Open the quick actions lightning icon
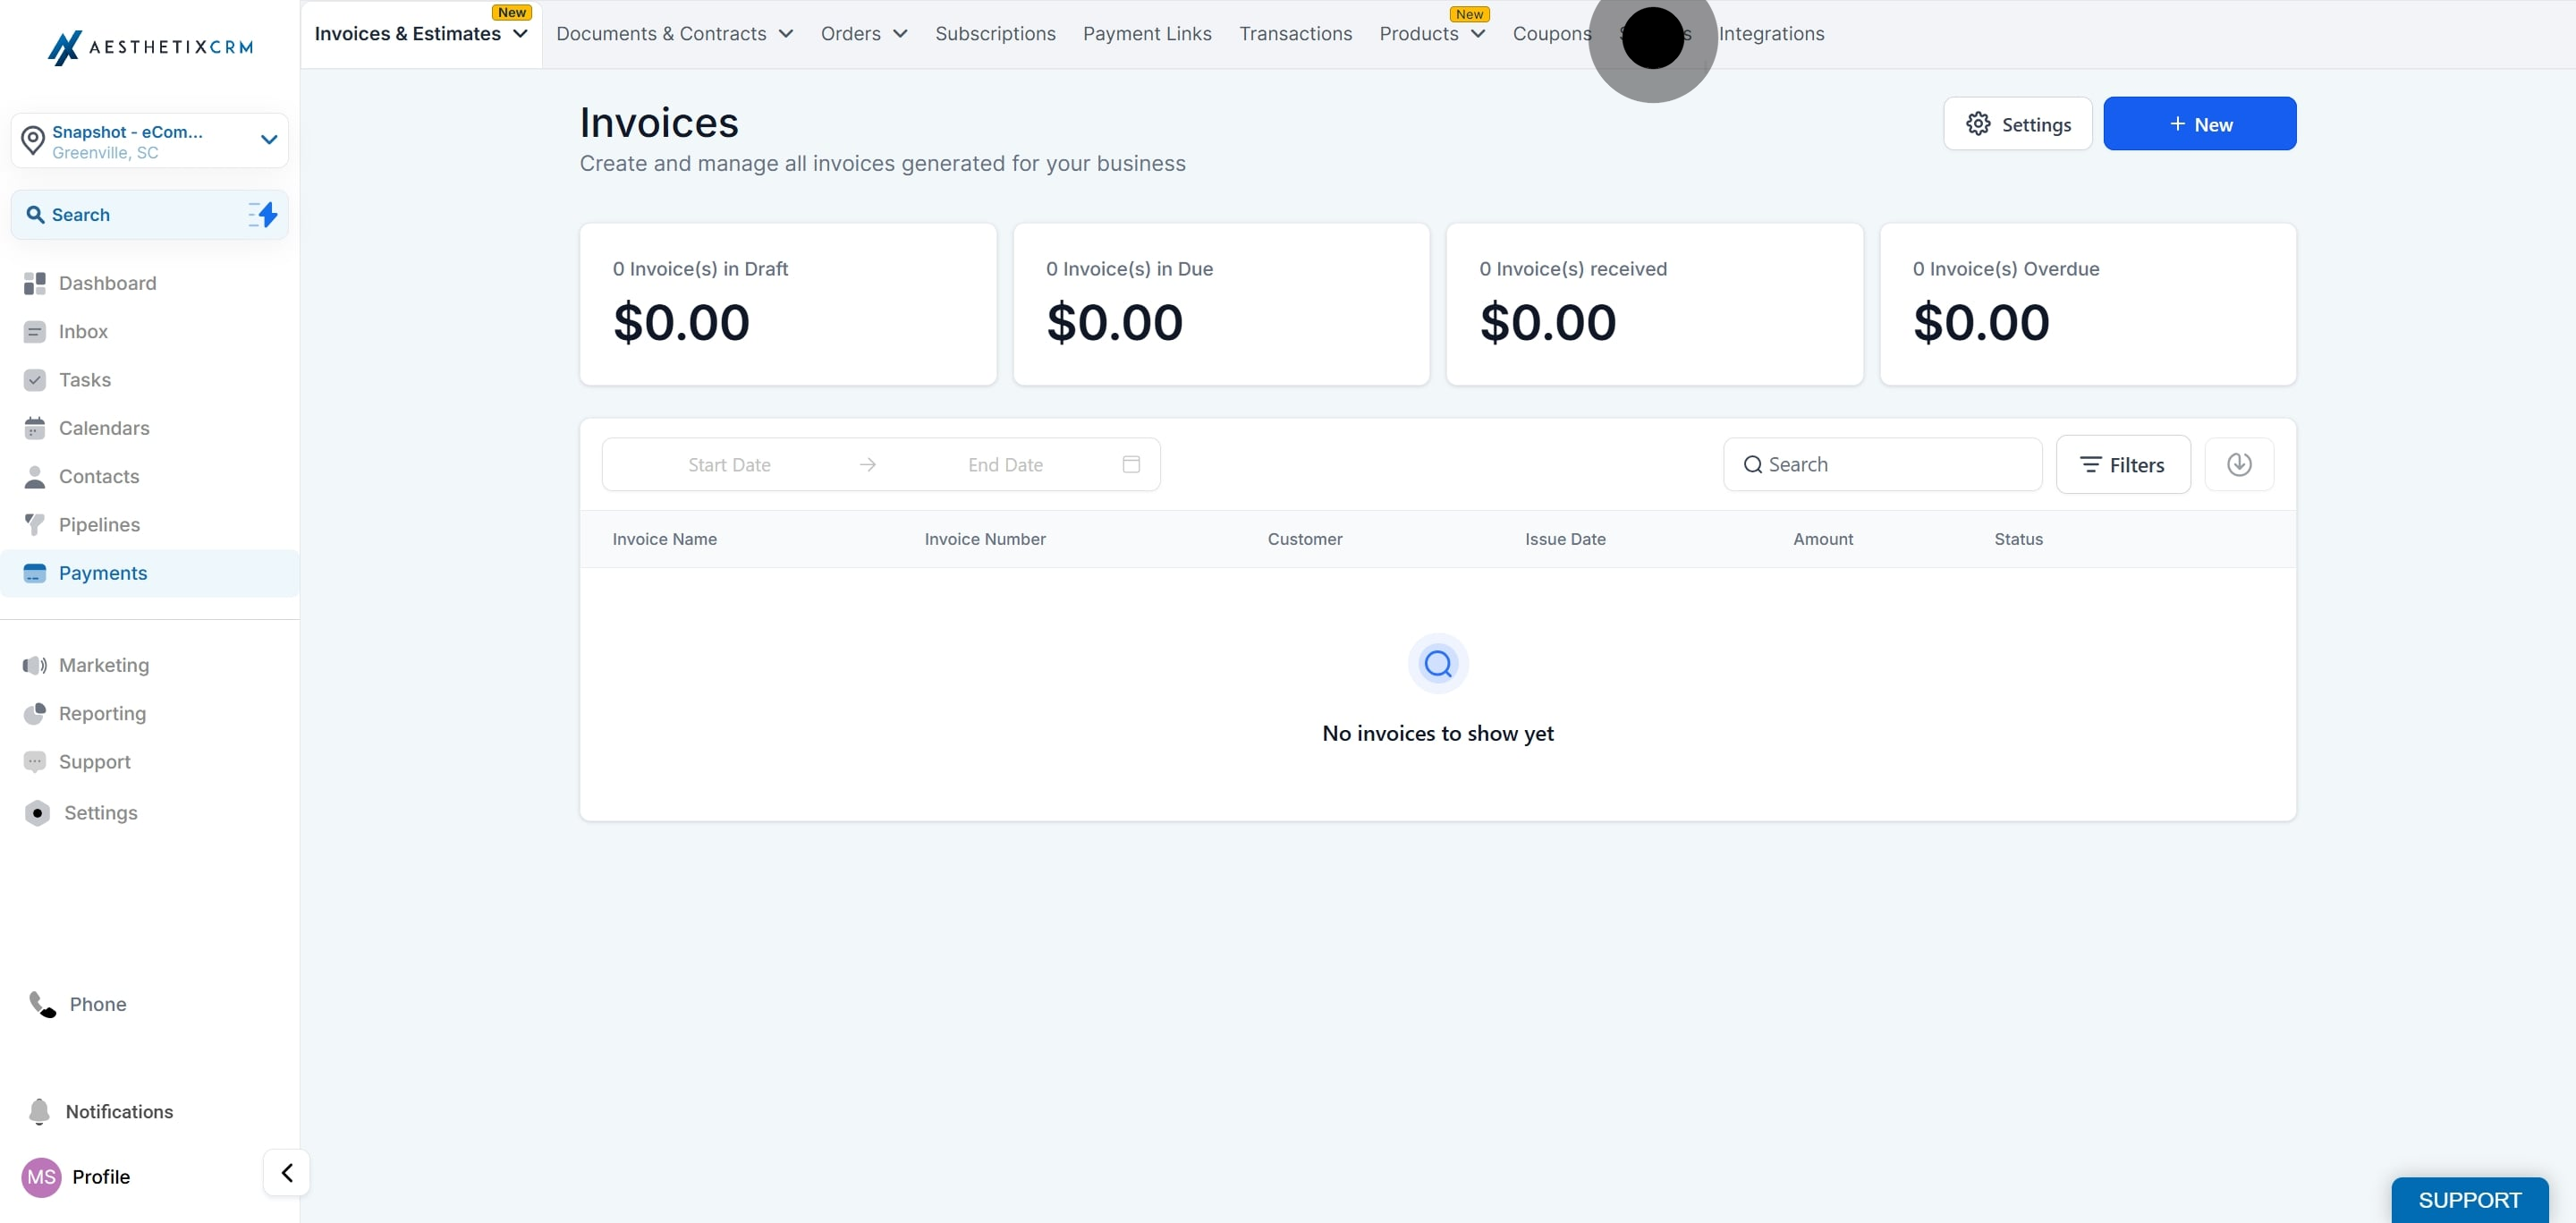Viewport: 2576px width, 1223px height. pyautogui.click(x=263, y=214)
